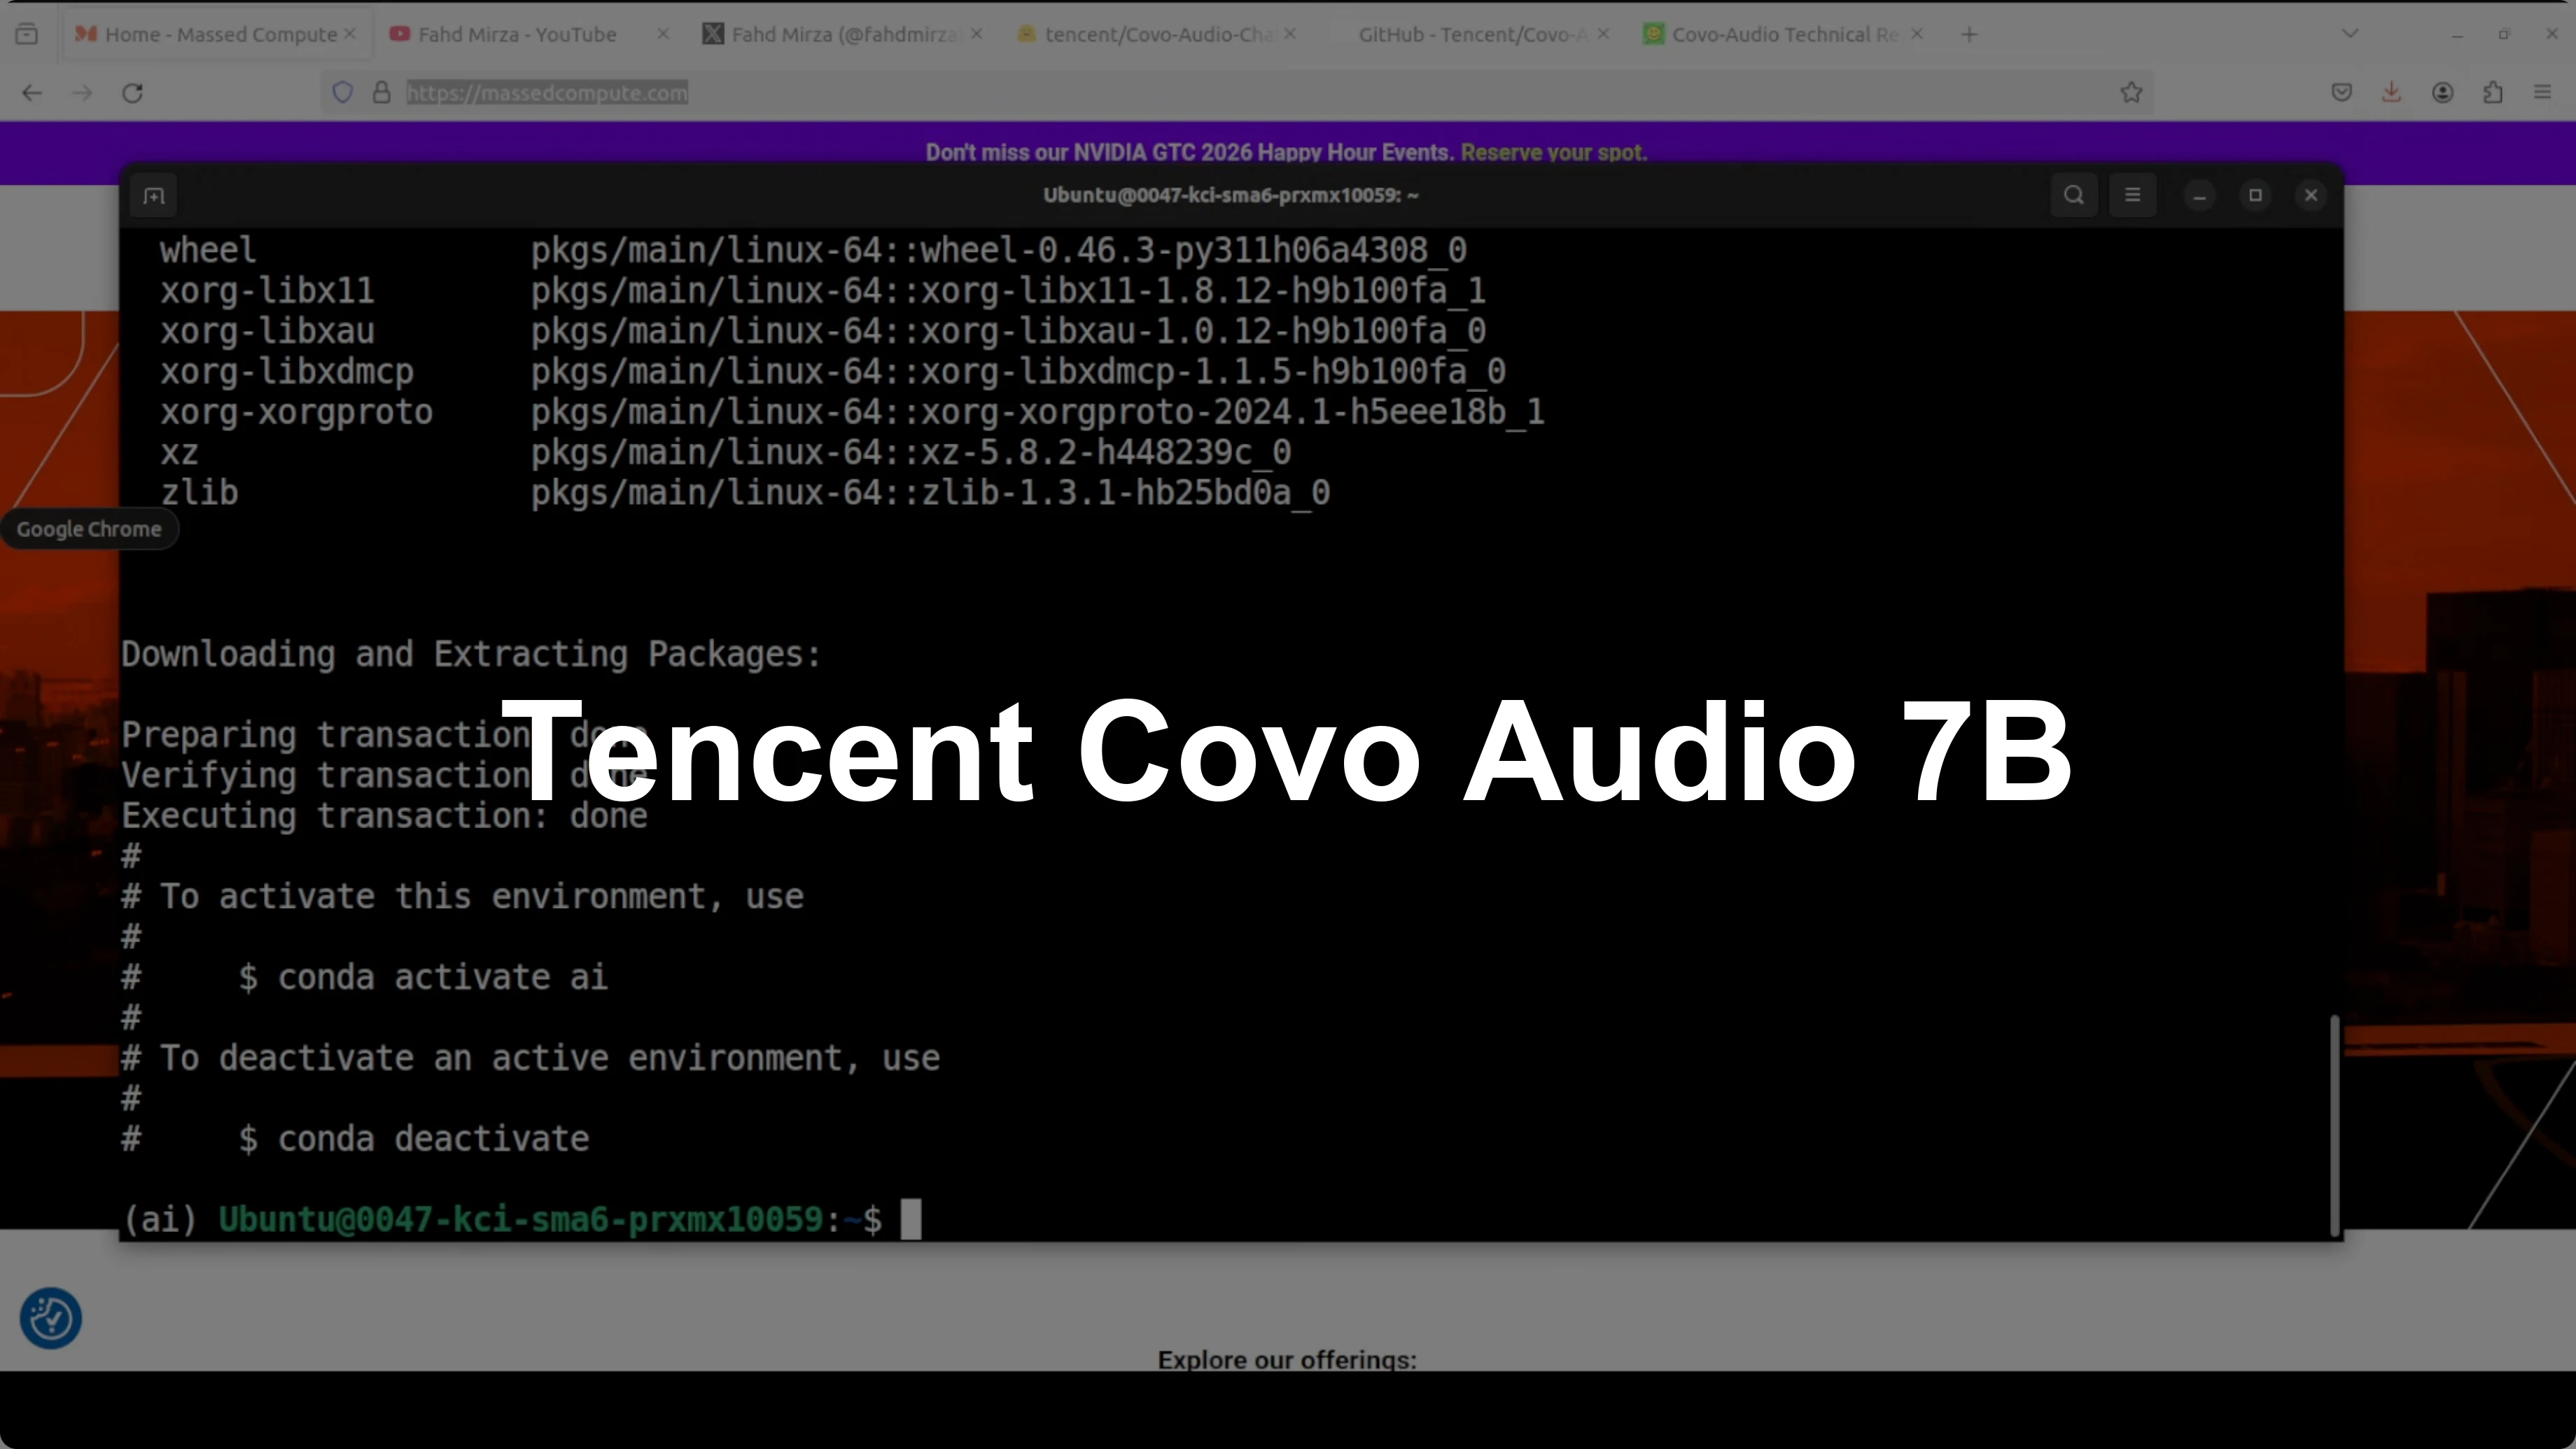Open the browser application menu
Screen dimensions: 2576x1449
pos(2542,92)
